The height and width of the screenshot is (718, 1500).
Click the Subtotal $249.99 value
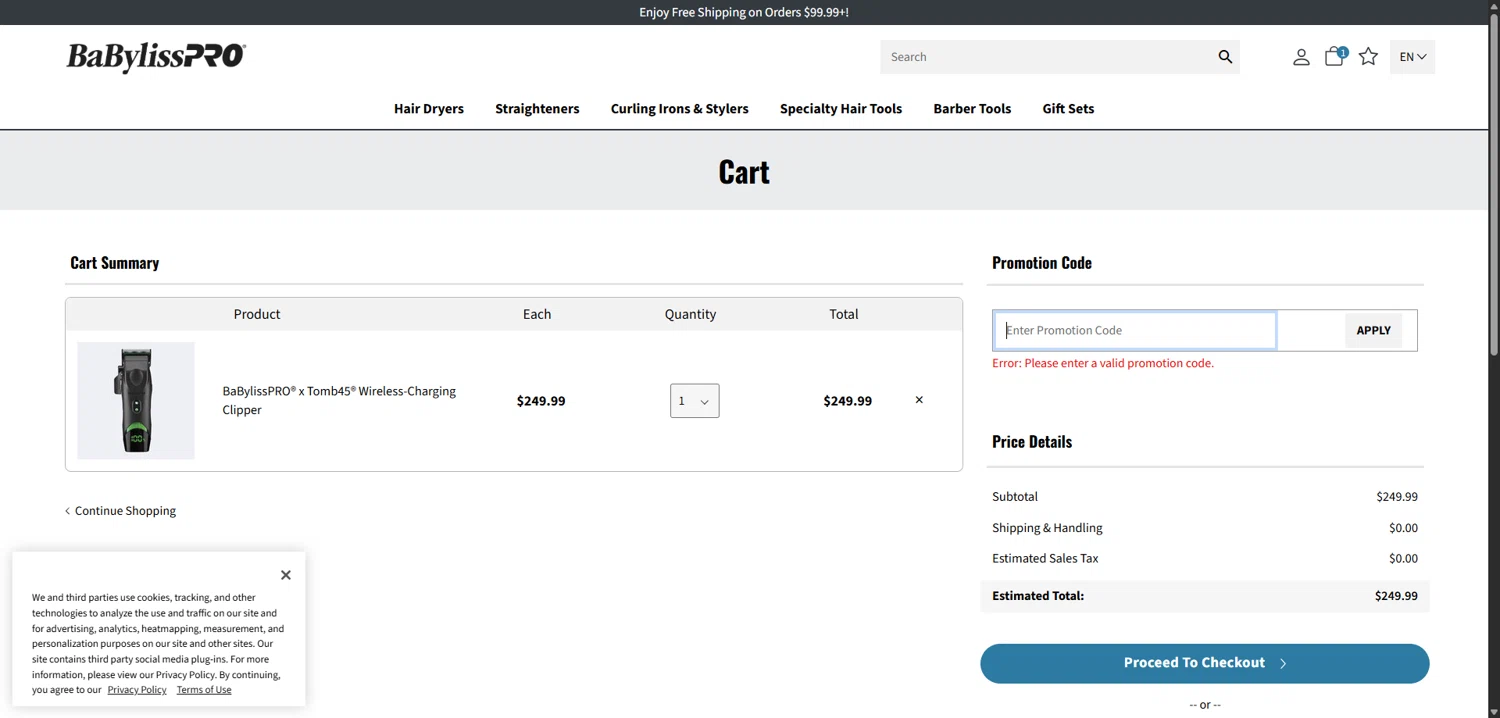(1397, 497)
